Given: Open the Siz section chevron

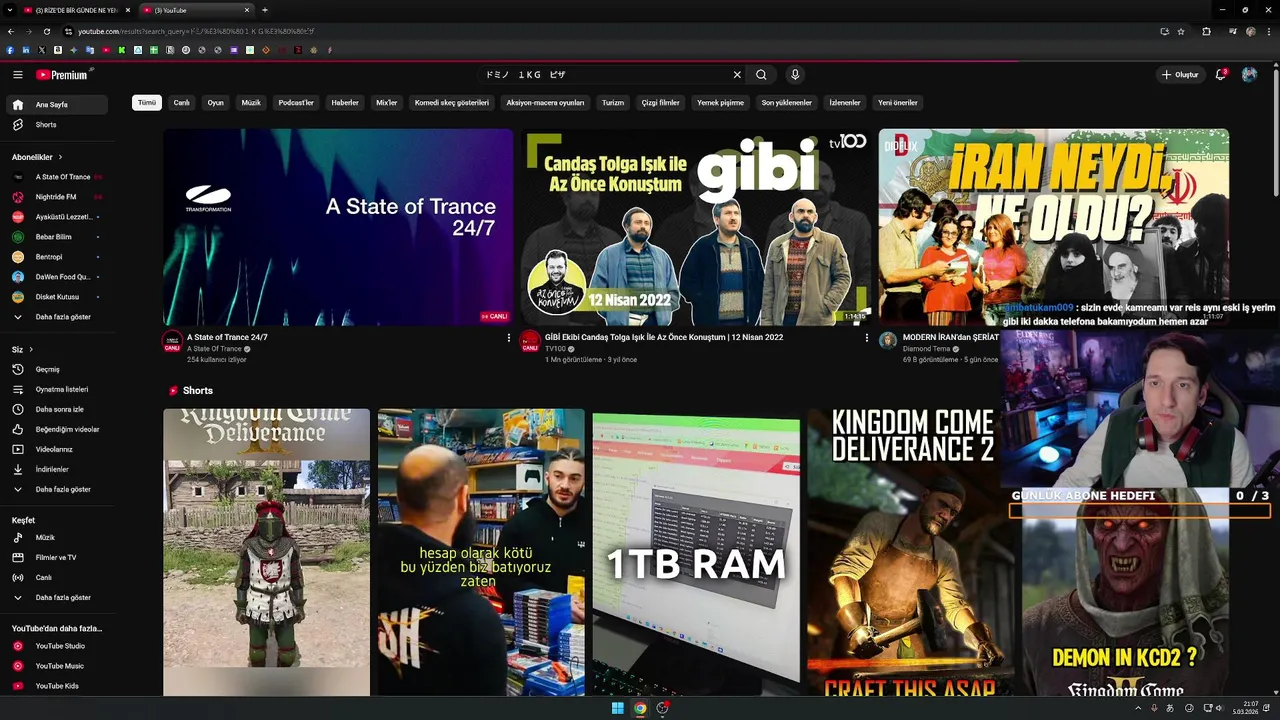Looking at the screenshot, I should 31,349.
